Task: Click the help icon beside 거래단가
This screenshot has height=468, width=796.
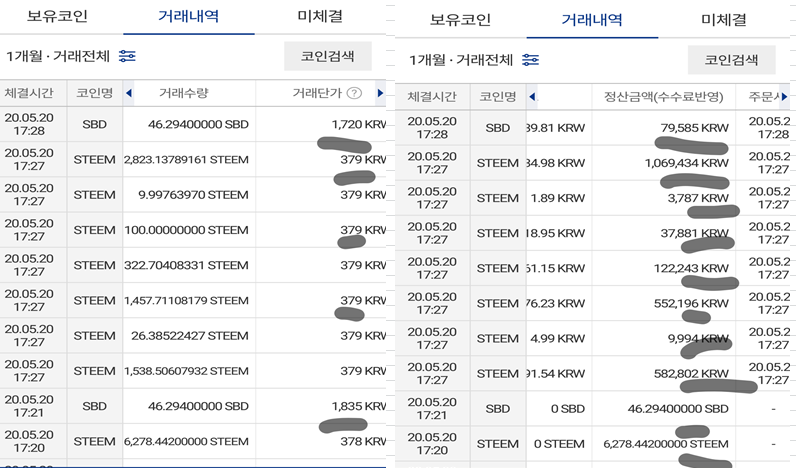Action: pyautogui.click(x=354, y=94)
